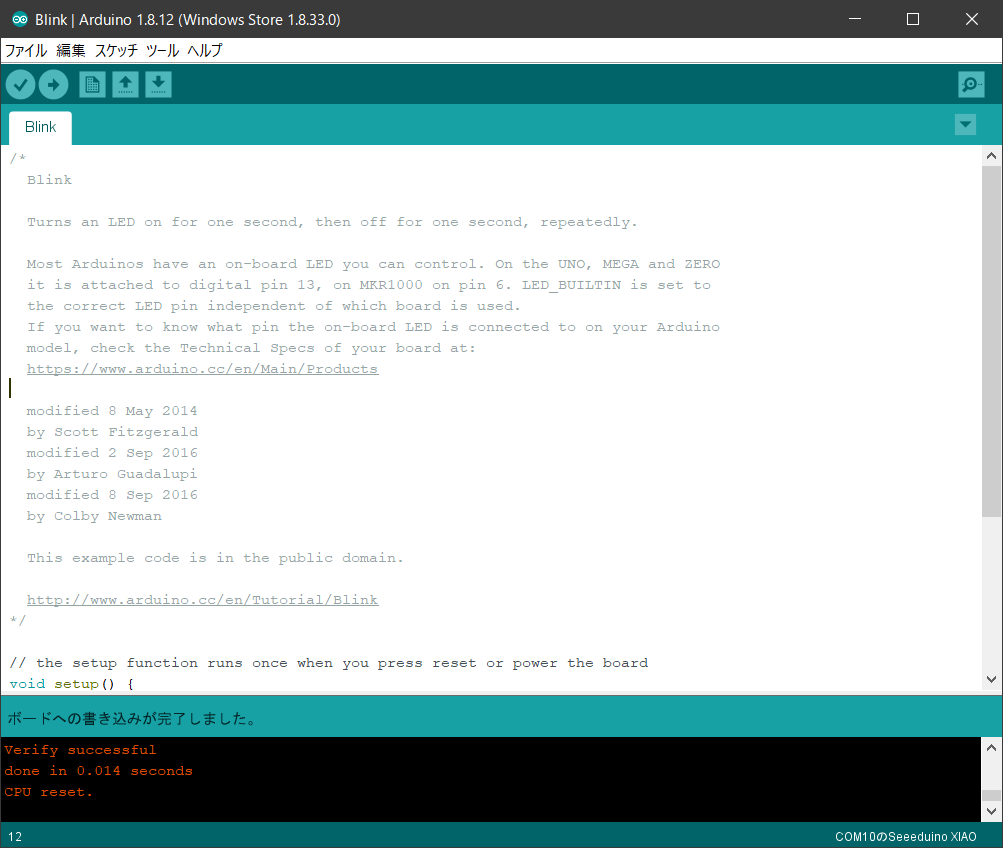Click the Verify (checkmark) button
The image size is (1003, 848).
20,84
